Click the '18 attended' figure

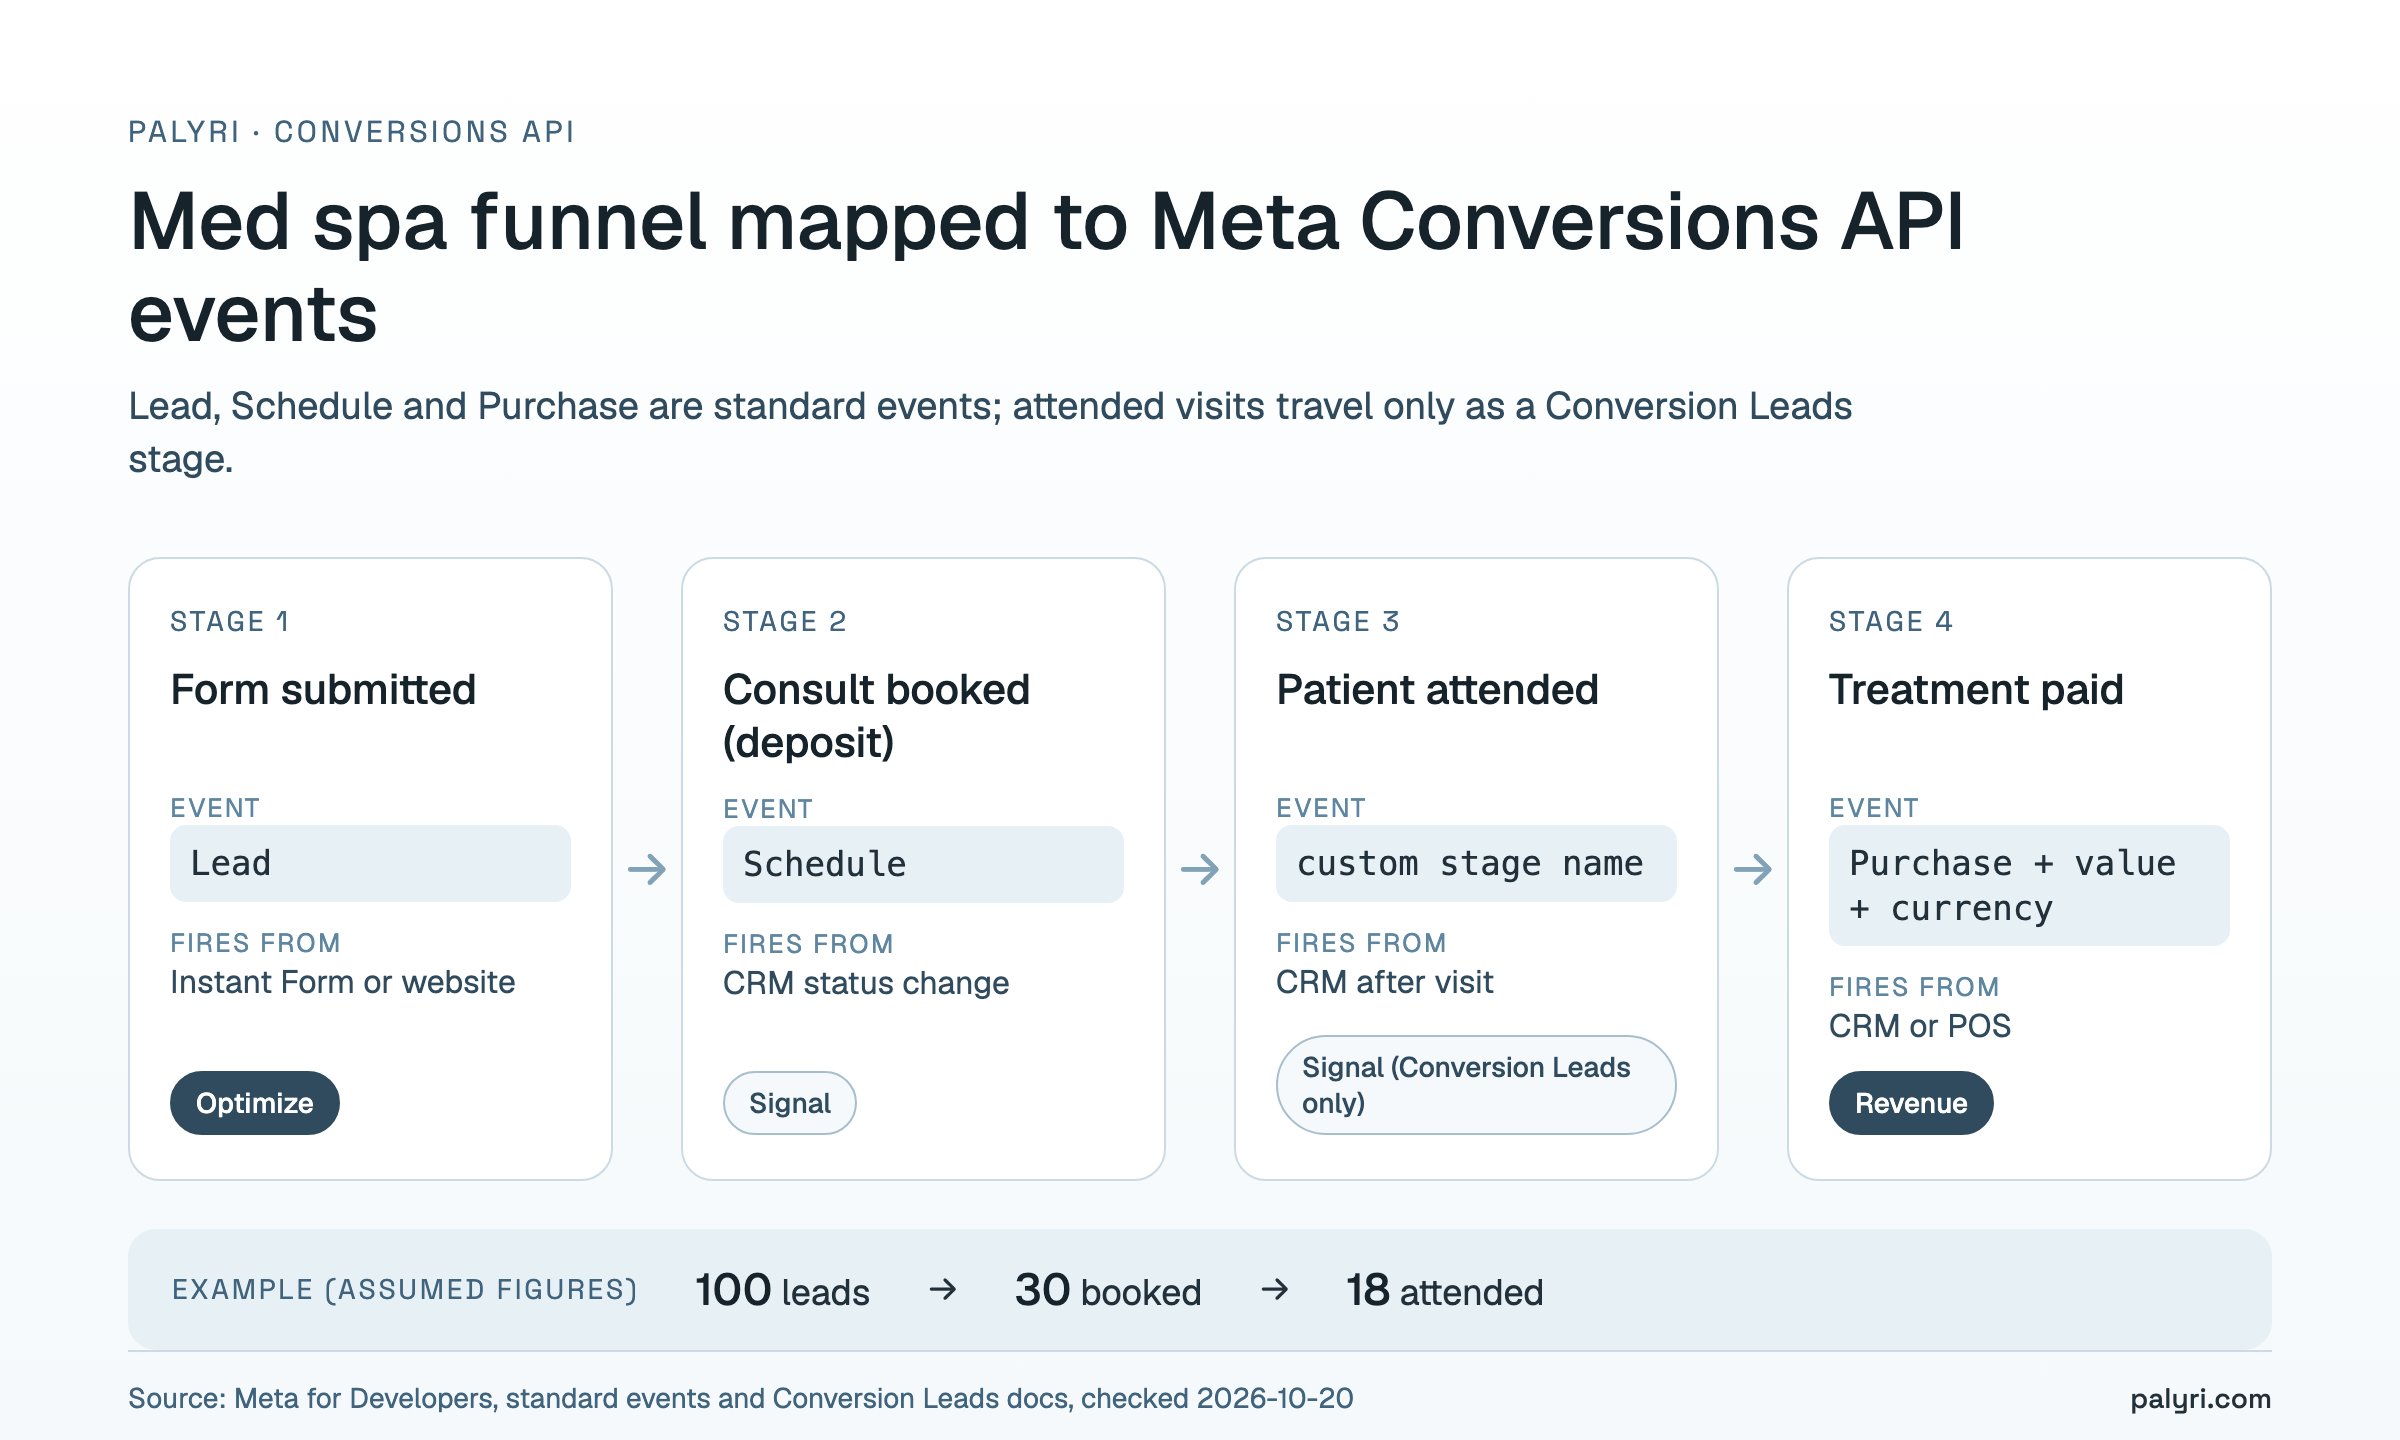(x=1445, y=1290)
